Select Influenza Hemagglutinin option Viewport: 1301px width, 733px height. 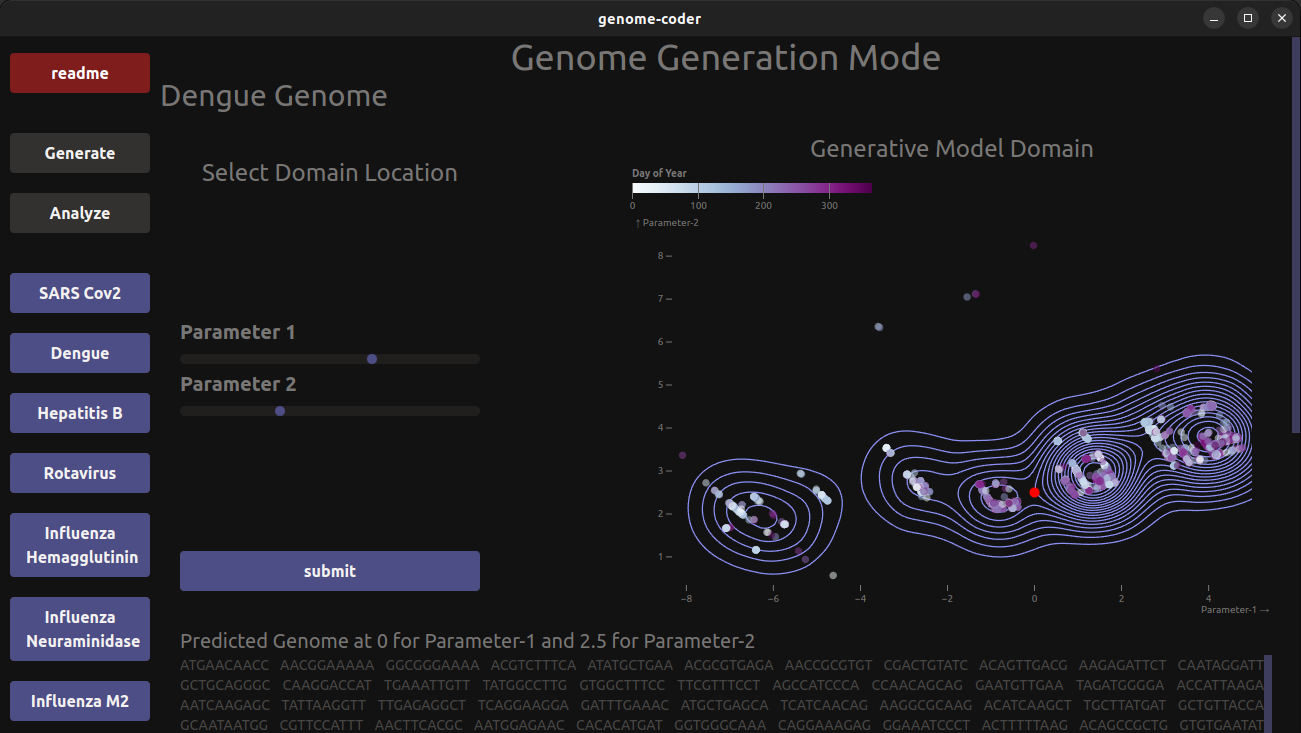coord(80,545)
